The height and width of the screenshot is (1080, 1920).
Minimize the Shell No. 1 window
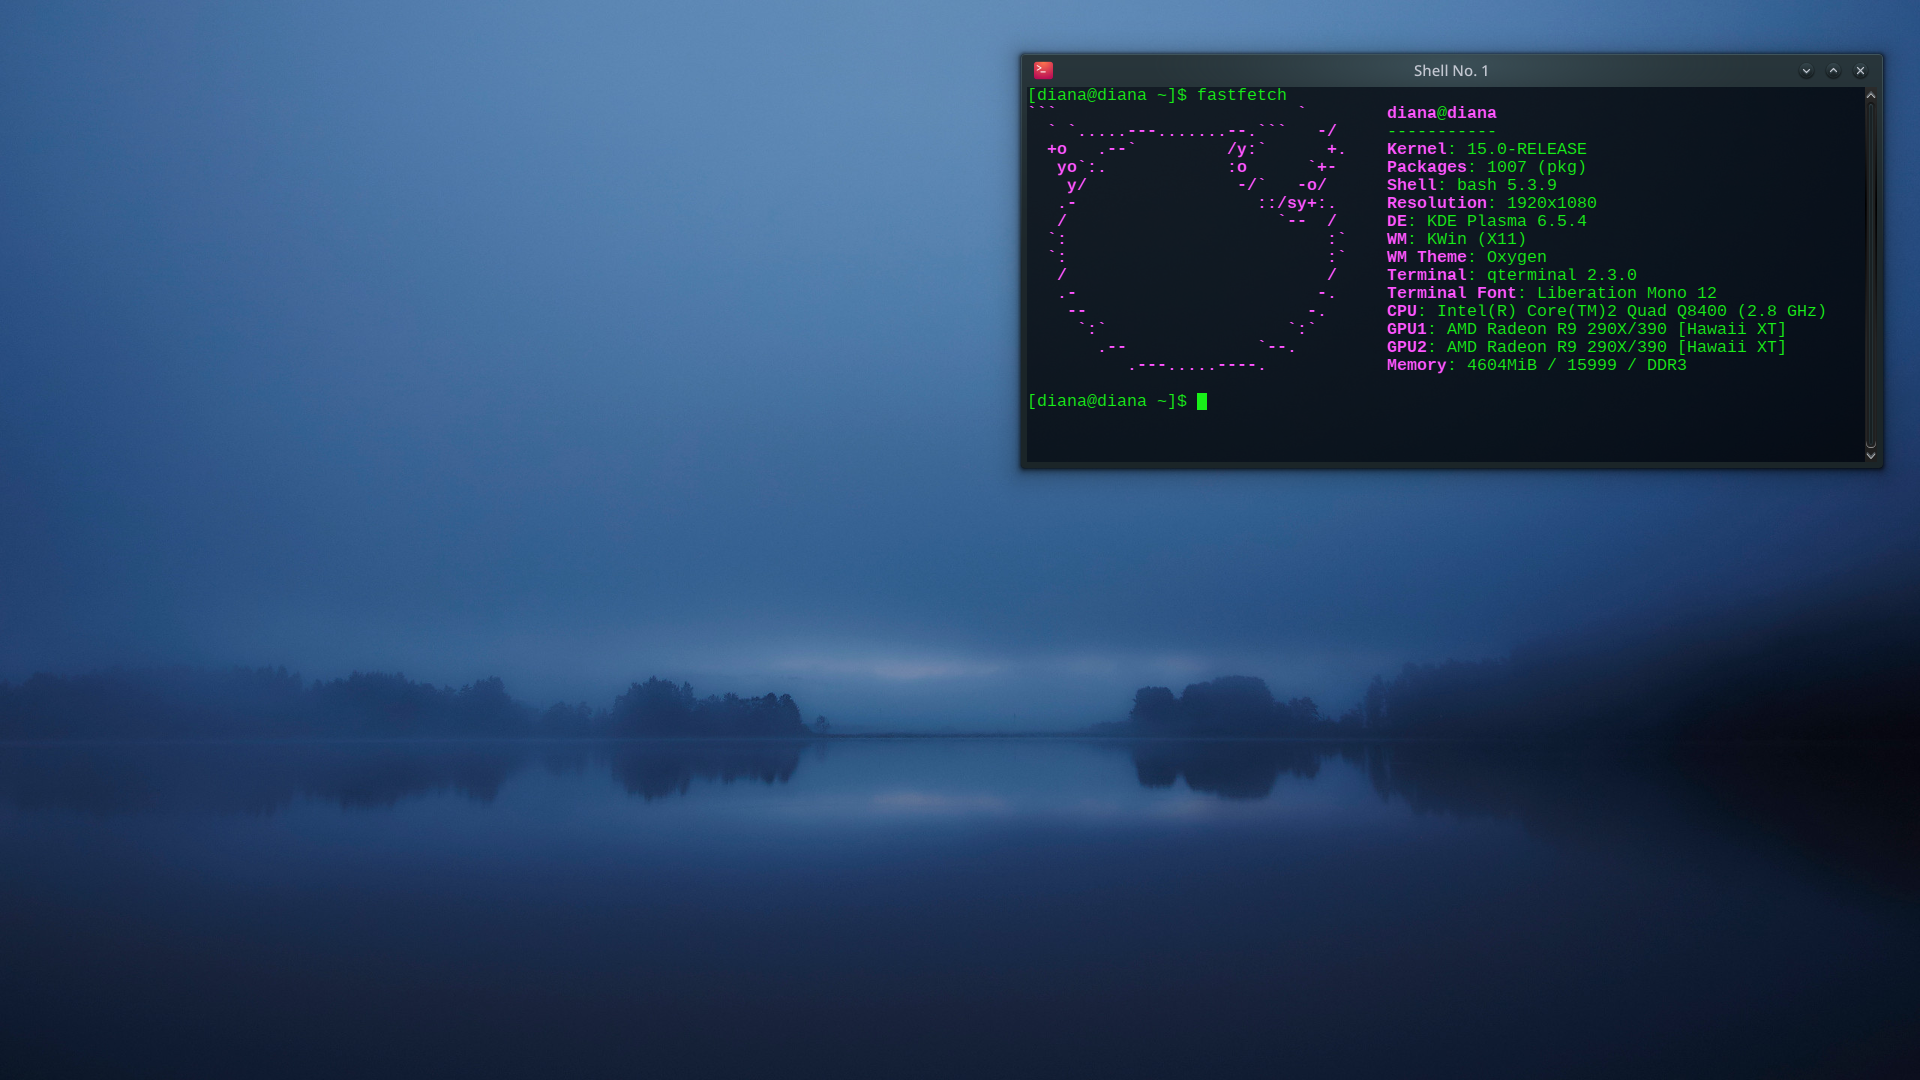[x=1806, y=71]
